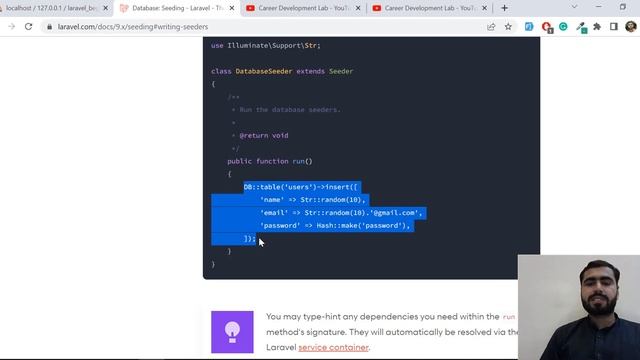Click the DB::table('users')->insert line
This screenshot has width=640, height=360.
[300, 187]
